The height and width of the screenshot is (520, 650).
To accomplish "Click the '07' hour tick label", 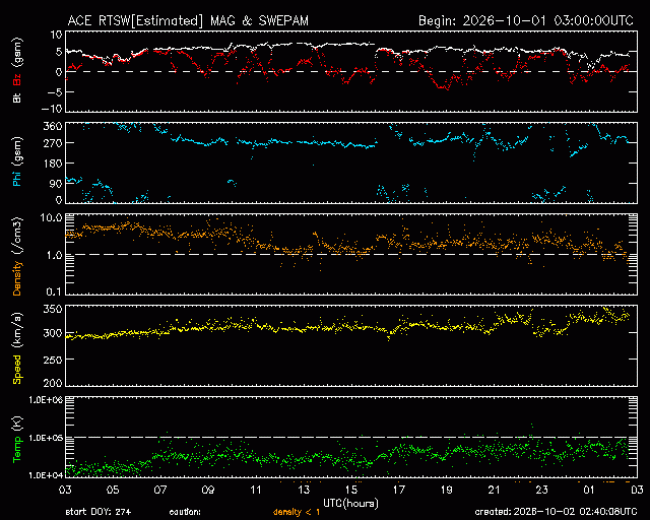I will (160, 490).
